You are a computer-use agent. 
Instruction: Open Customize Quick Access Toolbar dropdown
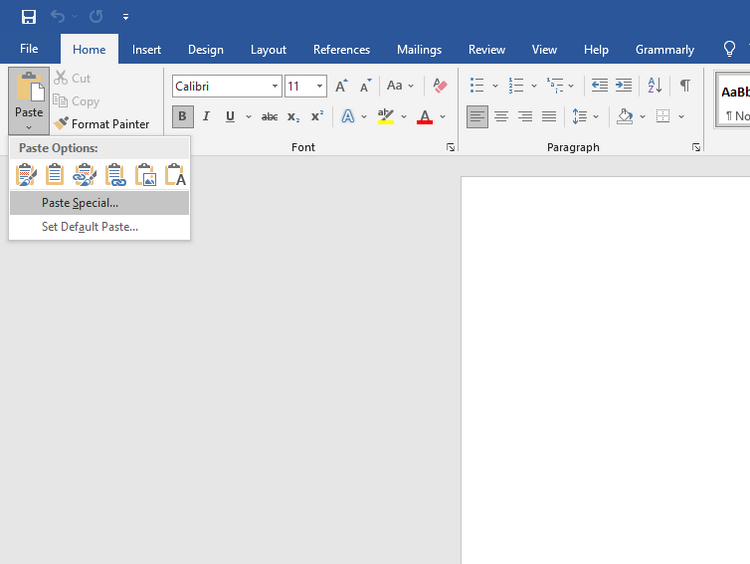click(125, 17)
